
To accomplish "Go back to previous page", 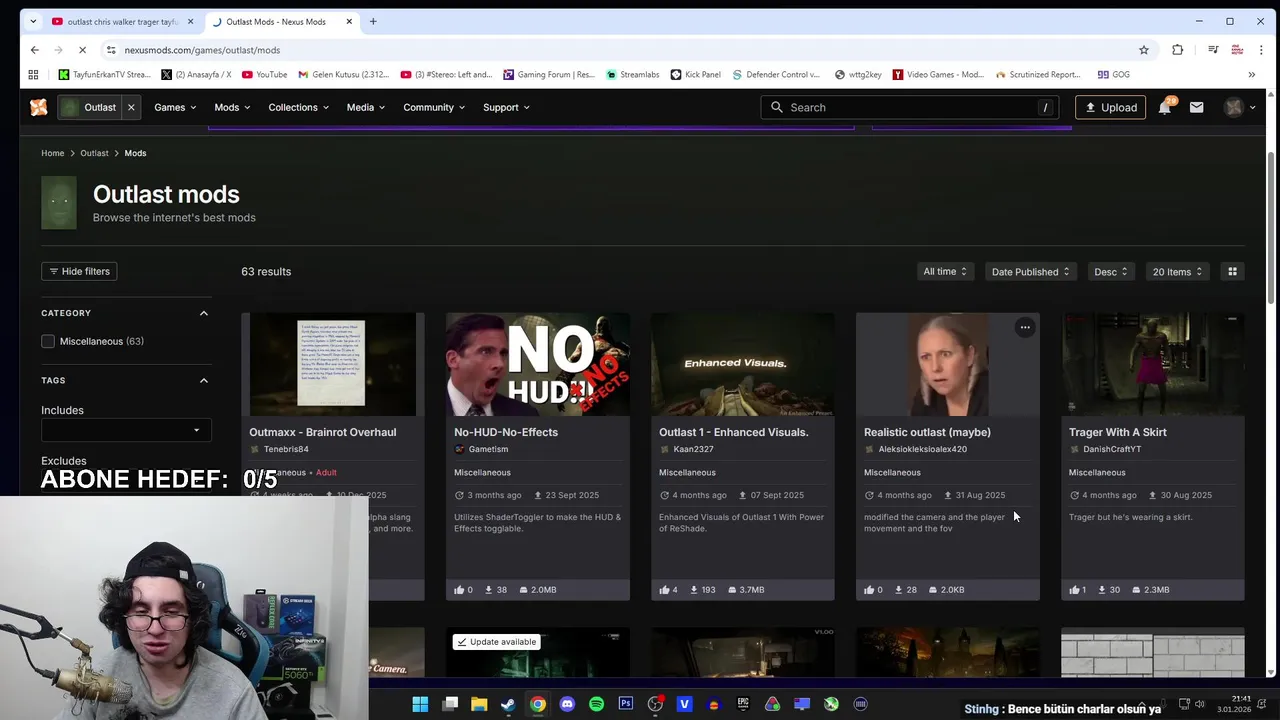I will (34, 50).
